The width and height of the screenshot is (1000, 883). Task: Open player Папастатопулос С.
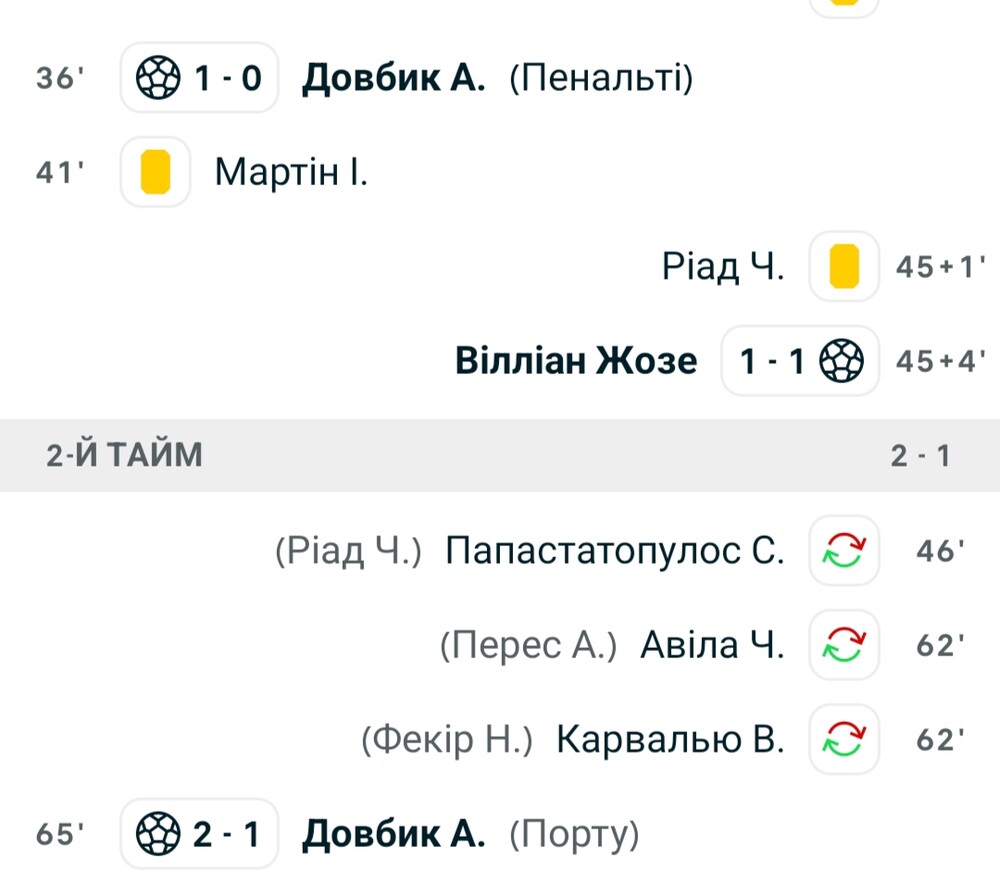615,550
